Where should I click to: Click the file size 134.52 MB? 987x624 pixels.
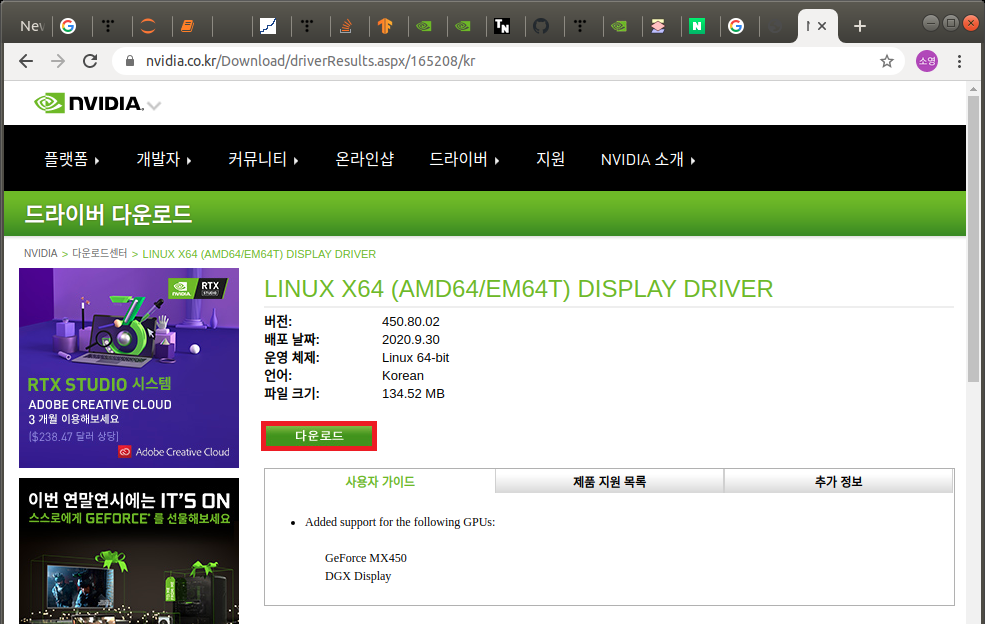[x=413, y=394]
